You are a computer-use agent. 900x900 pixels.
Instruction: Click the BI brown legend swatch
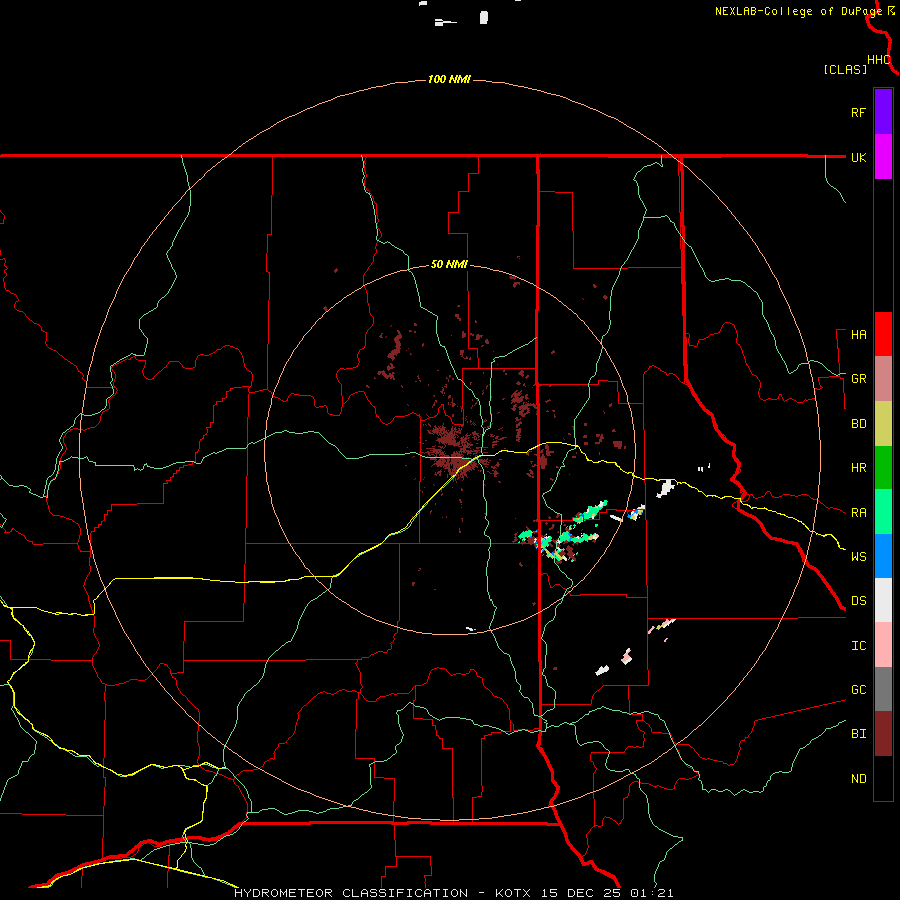click(883, 733)
